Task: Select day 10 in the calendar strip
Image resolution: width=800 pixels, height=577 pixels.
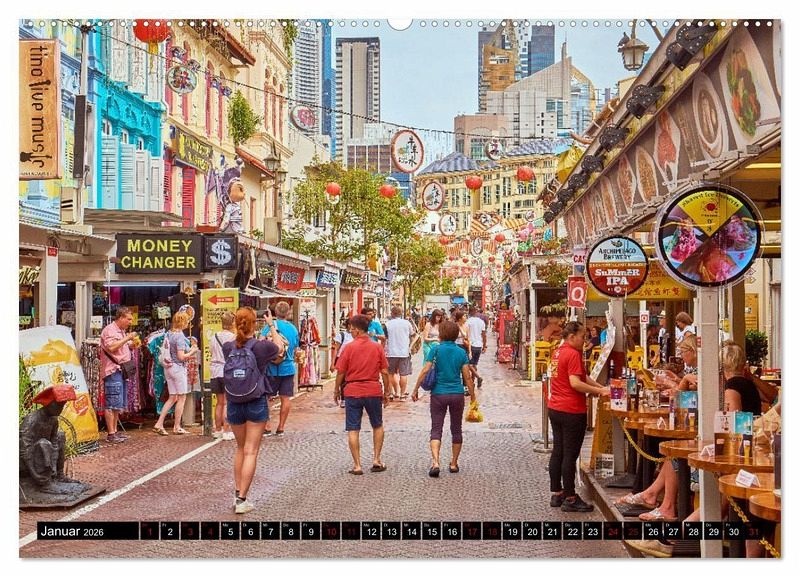Action: pyautogui.click(x=331, y=531)
